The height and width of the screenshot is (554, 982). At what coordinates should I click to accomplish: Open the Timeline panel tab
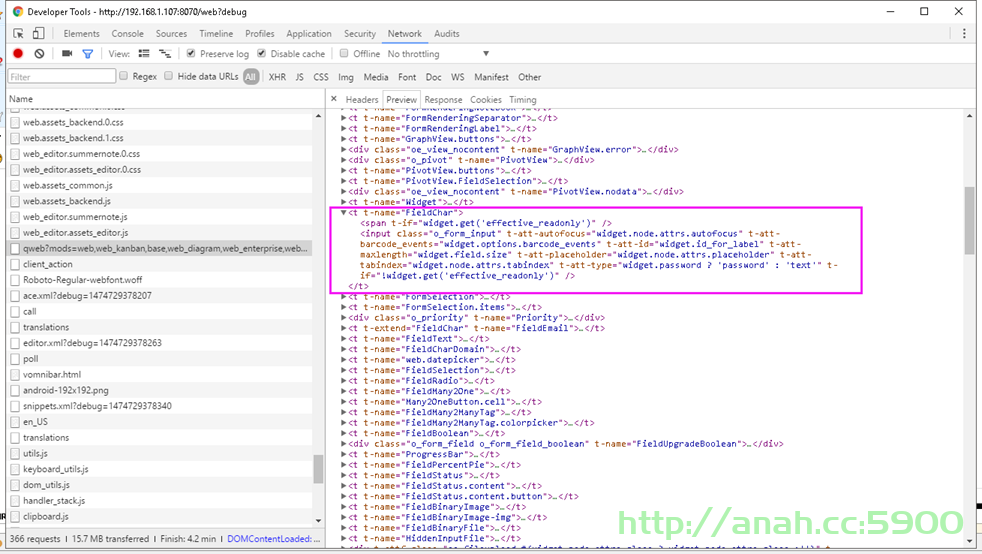pos(216,34)
